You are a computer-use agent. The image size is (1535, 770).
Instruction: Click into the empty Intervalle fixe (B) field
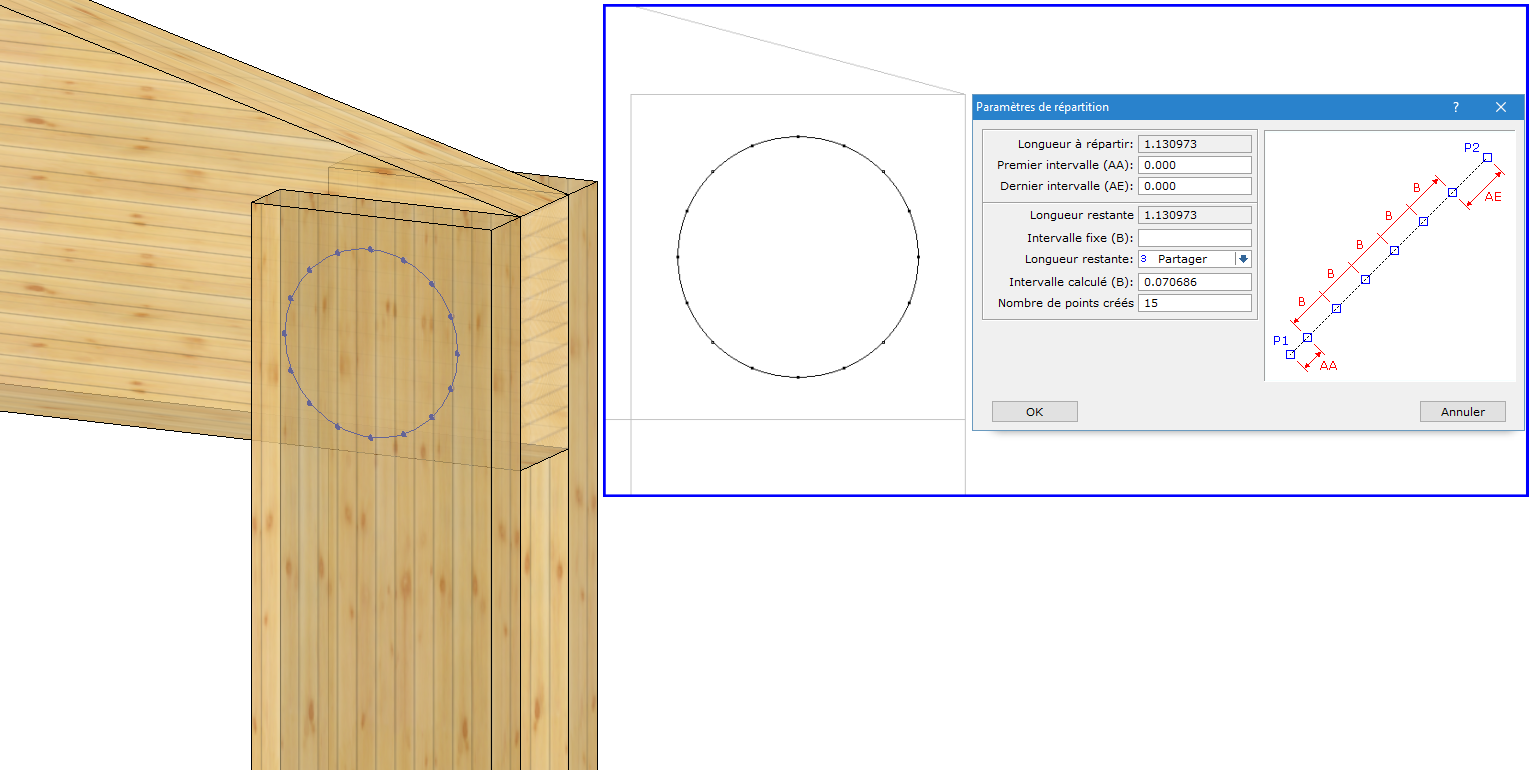(1194, 238)
